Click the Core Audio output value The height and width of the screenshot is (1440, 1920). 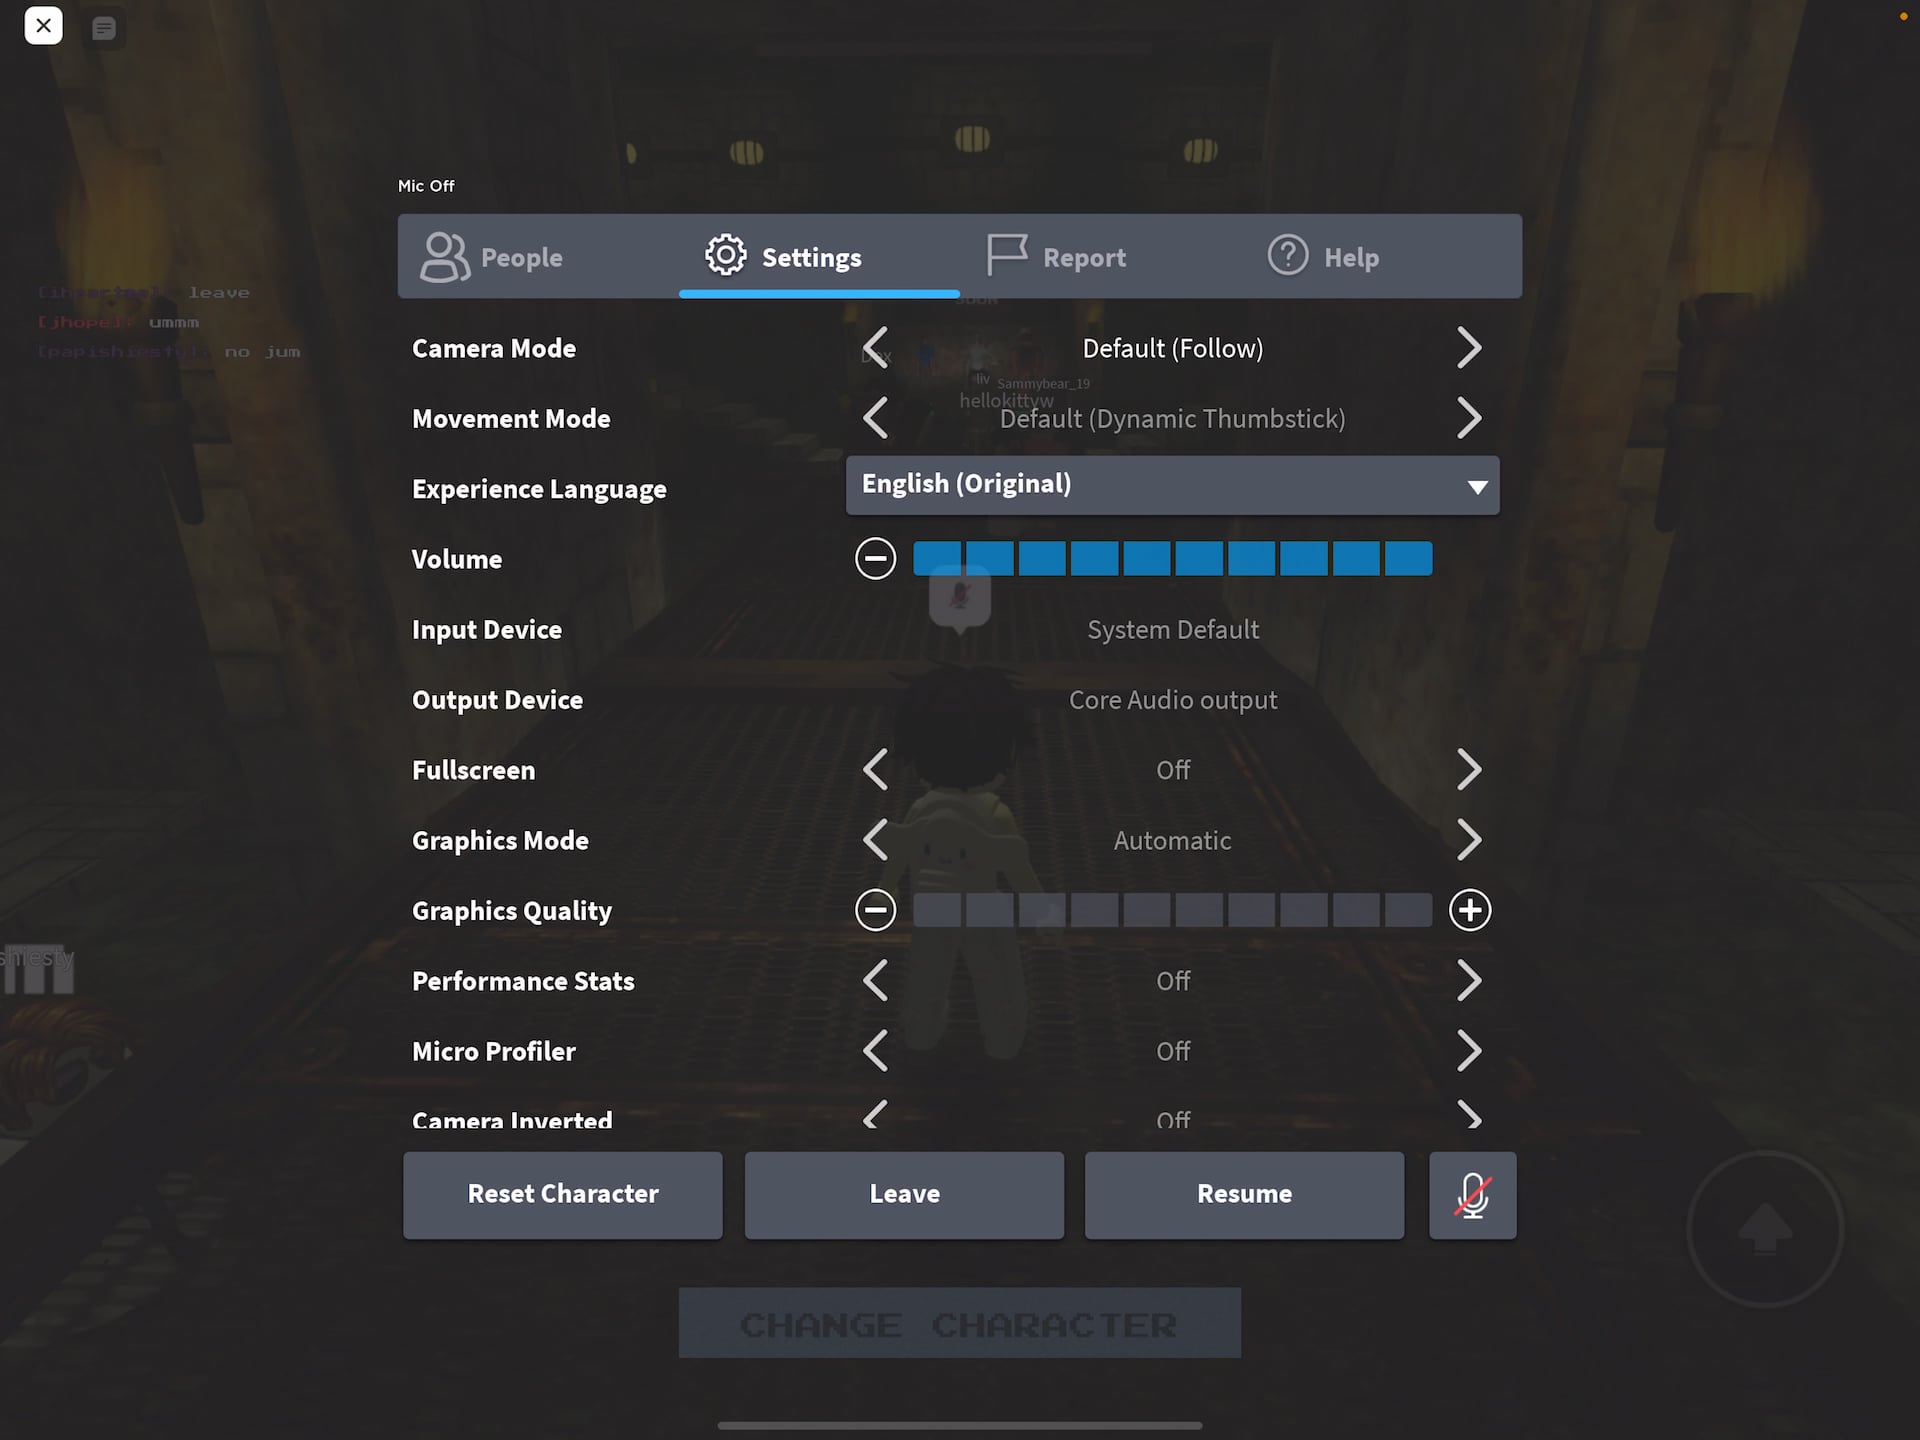[x=1172, y=700]
